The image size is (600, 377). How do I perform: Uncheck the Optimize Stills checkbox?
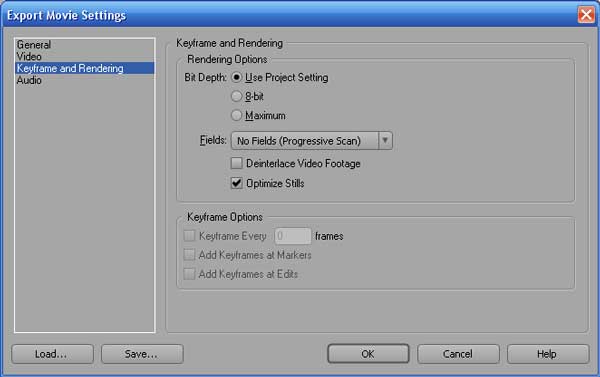tap(236, 183)
